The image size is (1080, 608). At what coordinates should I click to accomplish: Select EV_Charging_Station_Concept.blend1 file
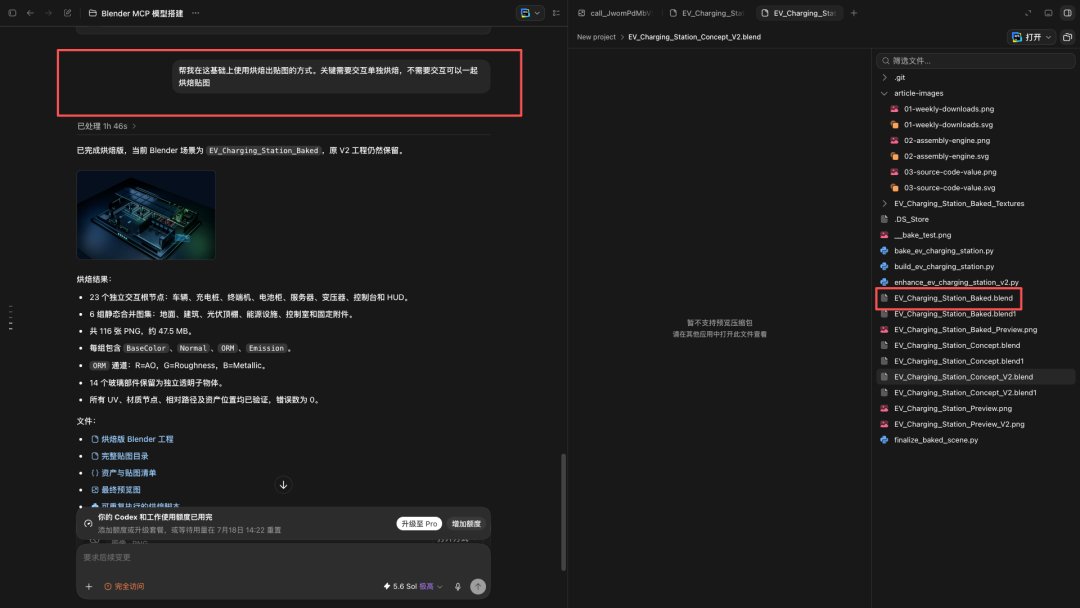tap(959, 361)
